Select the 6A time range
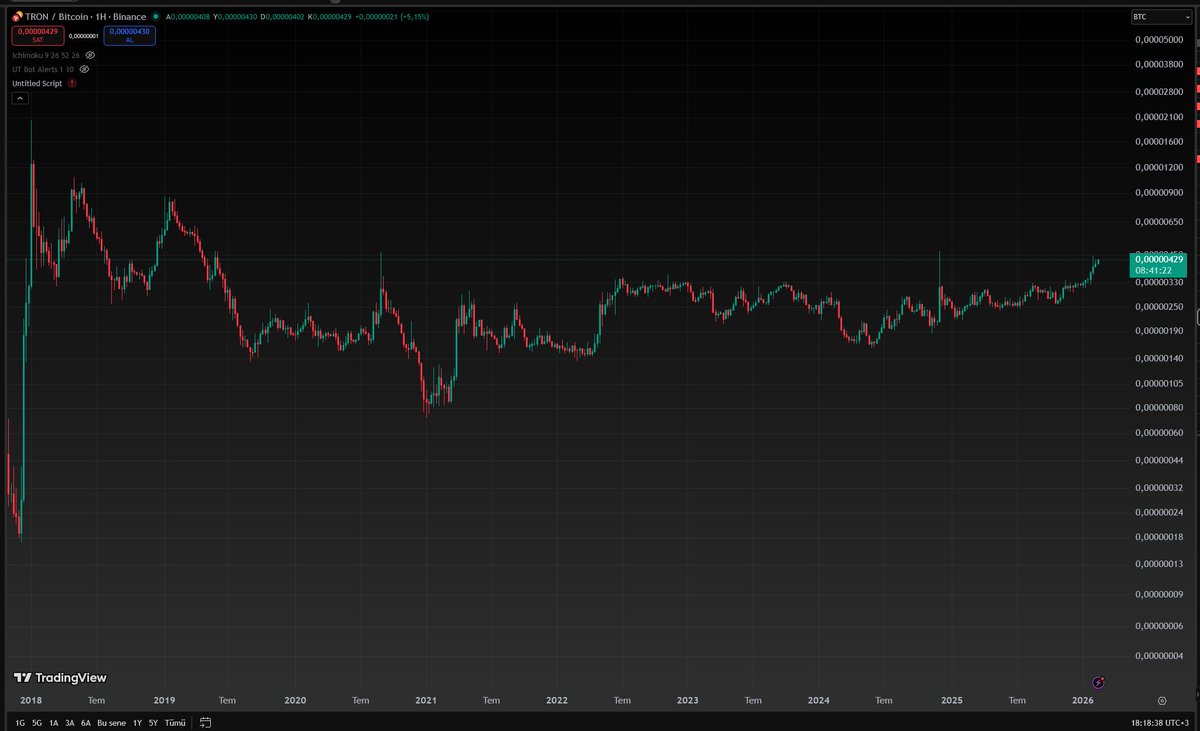 (x=86, y=722)
